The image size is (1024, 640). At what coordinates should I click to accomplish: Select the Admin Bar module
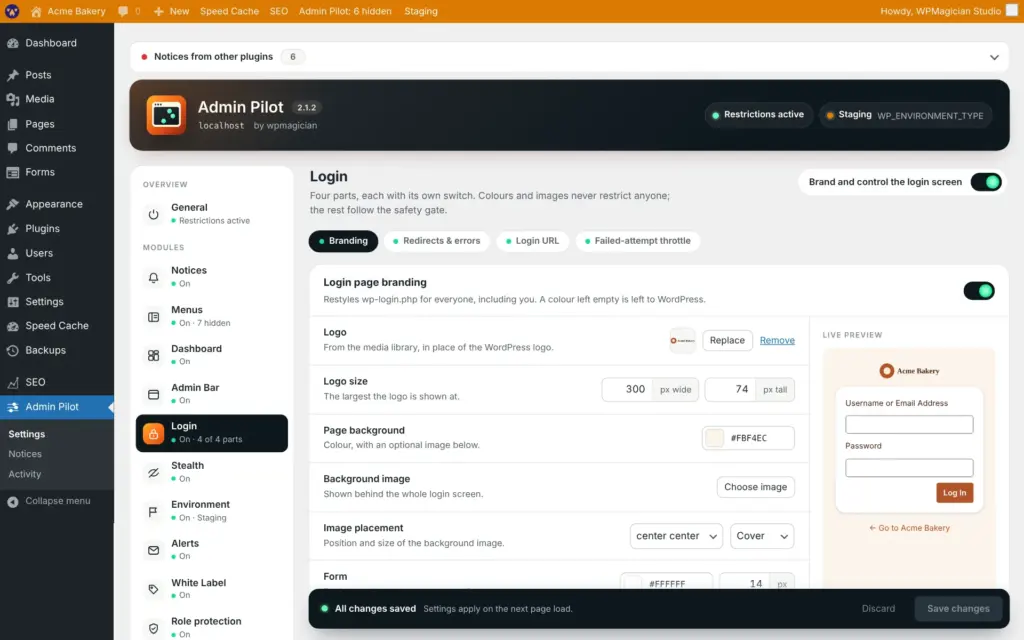pos(212,394)
